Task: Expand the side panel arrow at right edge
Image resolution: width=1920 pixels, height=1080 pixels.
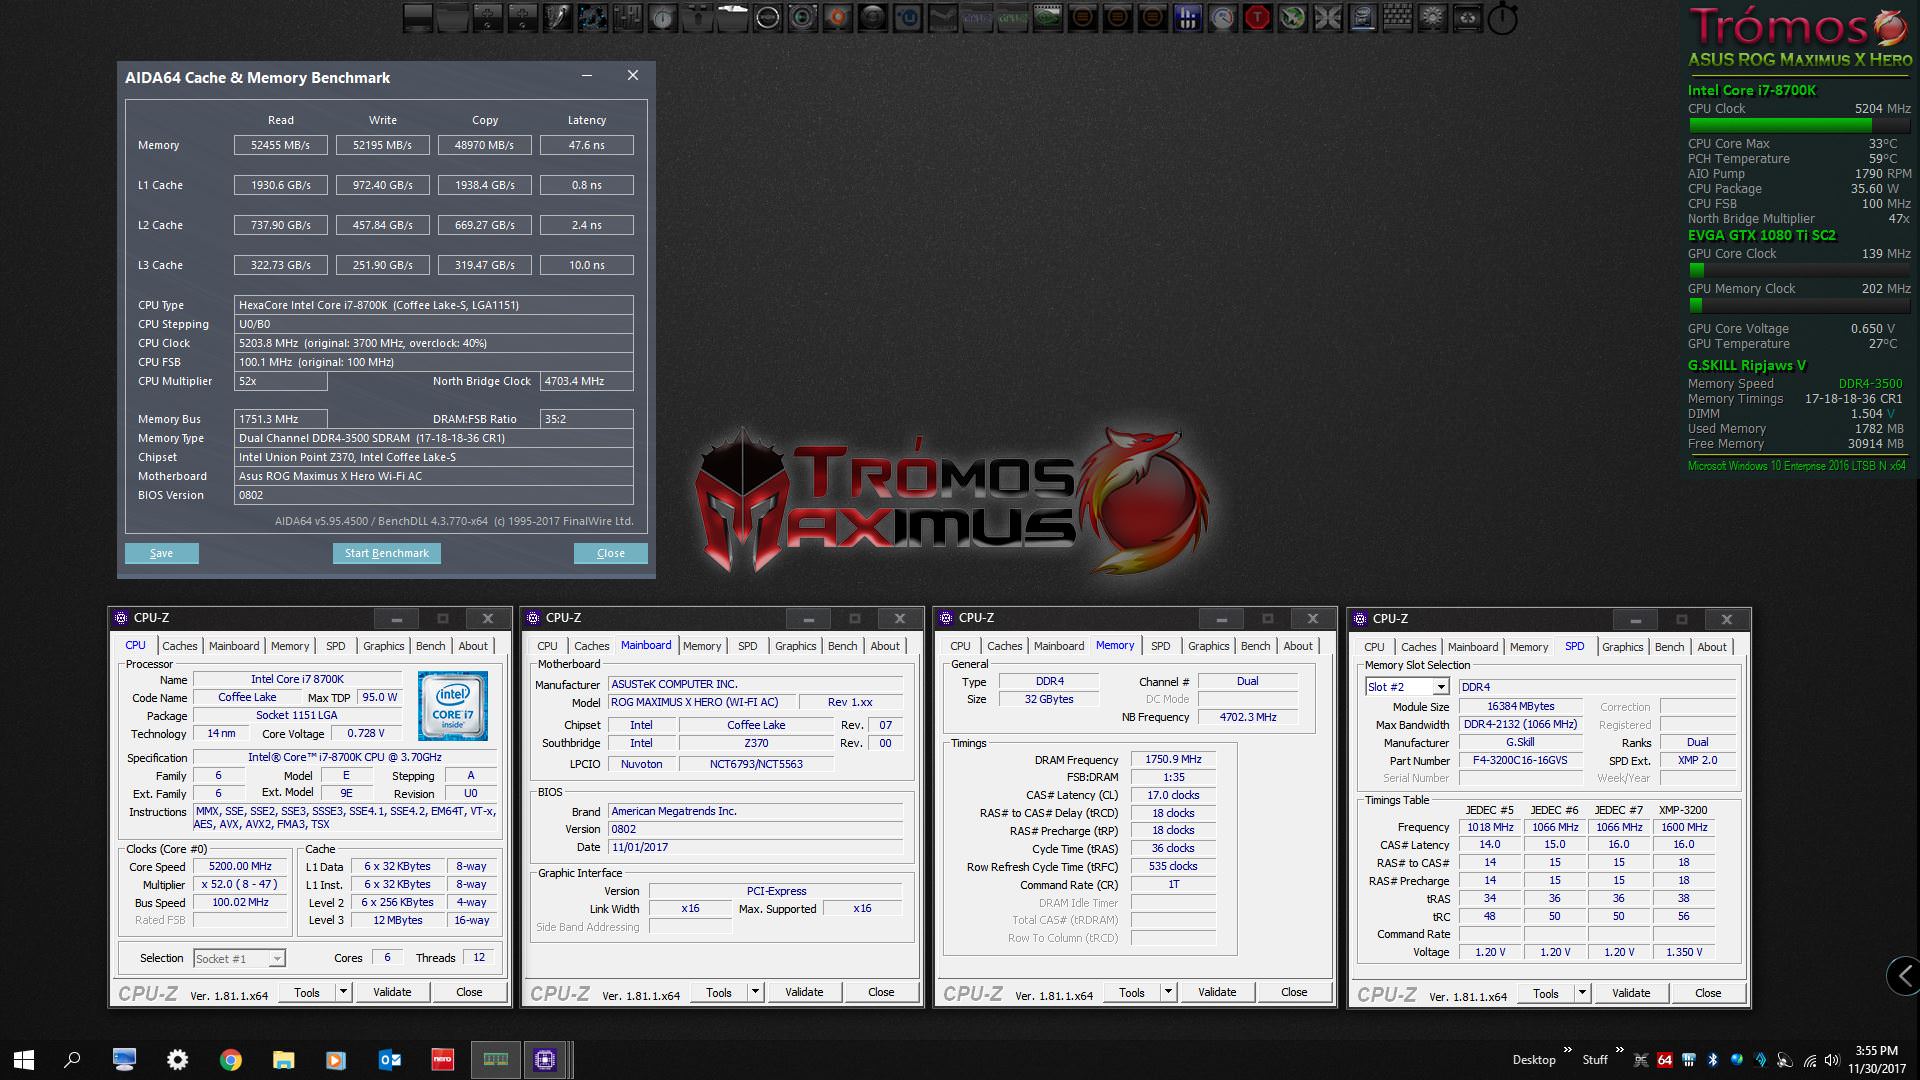Action: pyautogui.click(x=1904, y=976)
